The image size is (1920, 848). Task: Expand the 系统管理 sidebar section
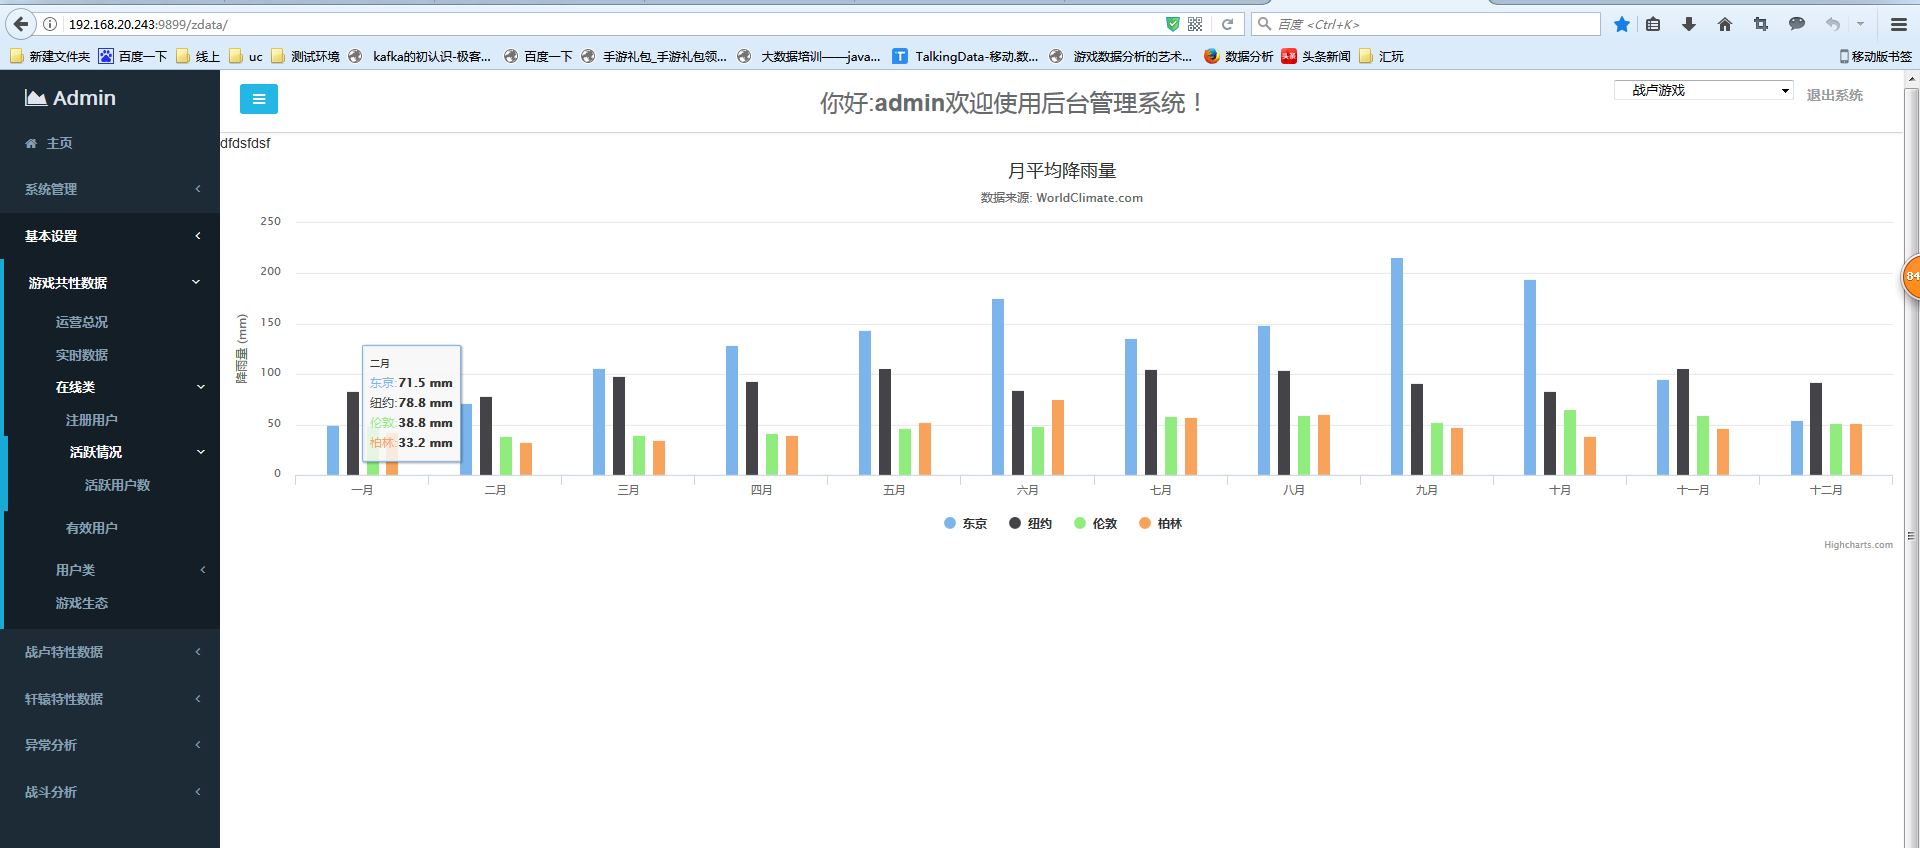(x=110, y=189)
